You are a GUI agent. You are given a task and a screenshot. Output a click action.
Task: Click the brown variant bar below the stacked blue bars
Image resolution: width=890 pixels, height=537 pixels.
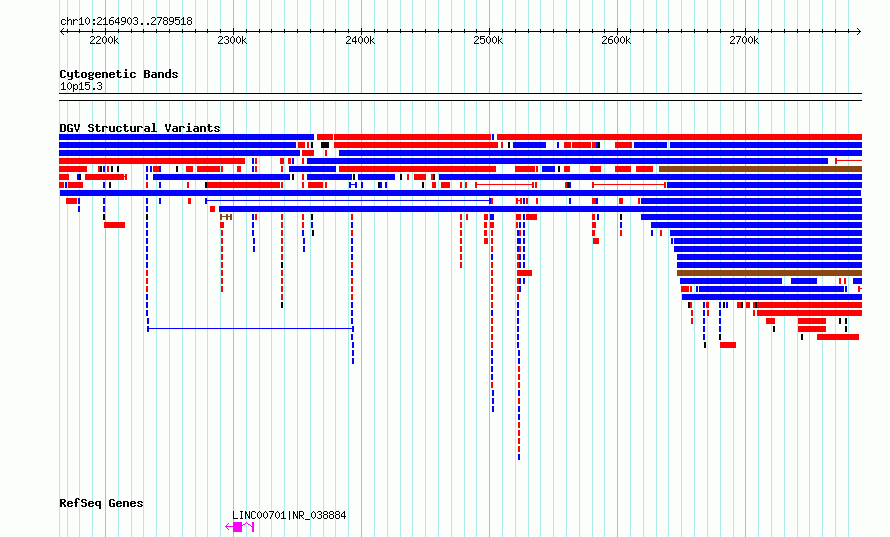769,273
